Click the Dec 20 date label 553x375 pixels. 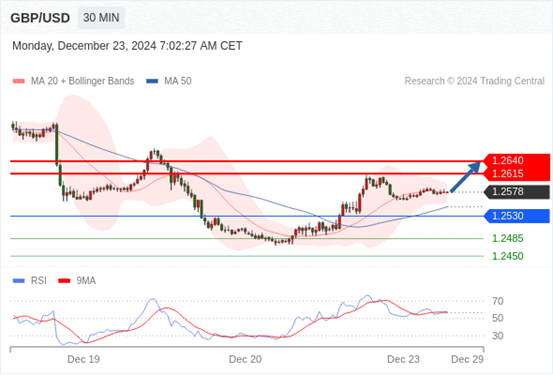(245, 359)
